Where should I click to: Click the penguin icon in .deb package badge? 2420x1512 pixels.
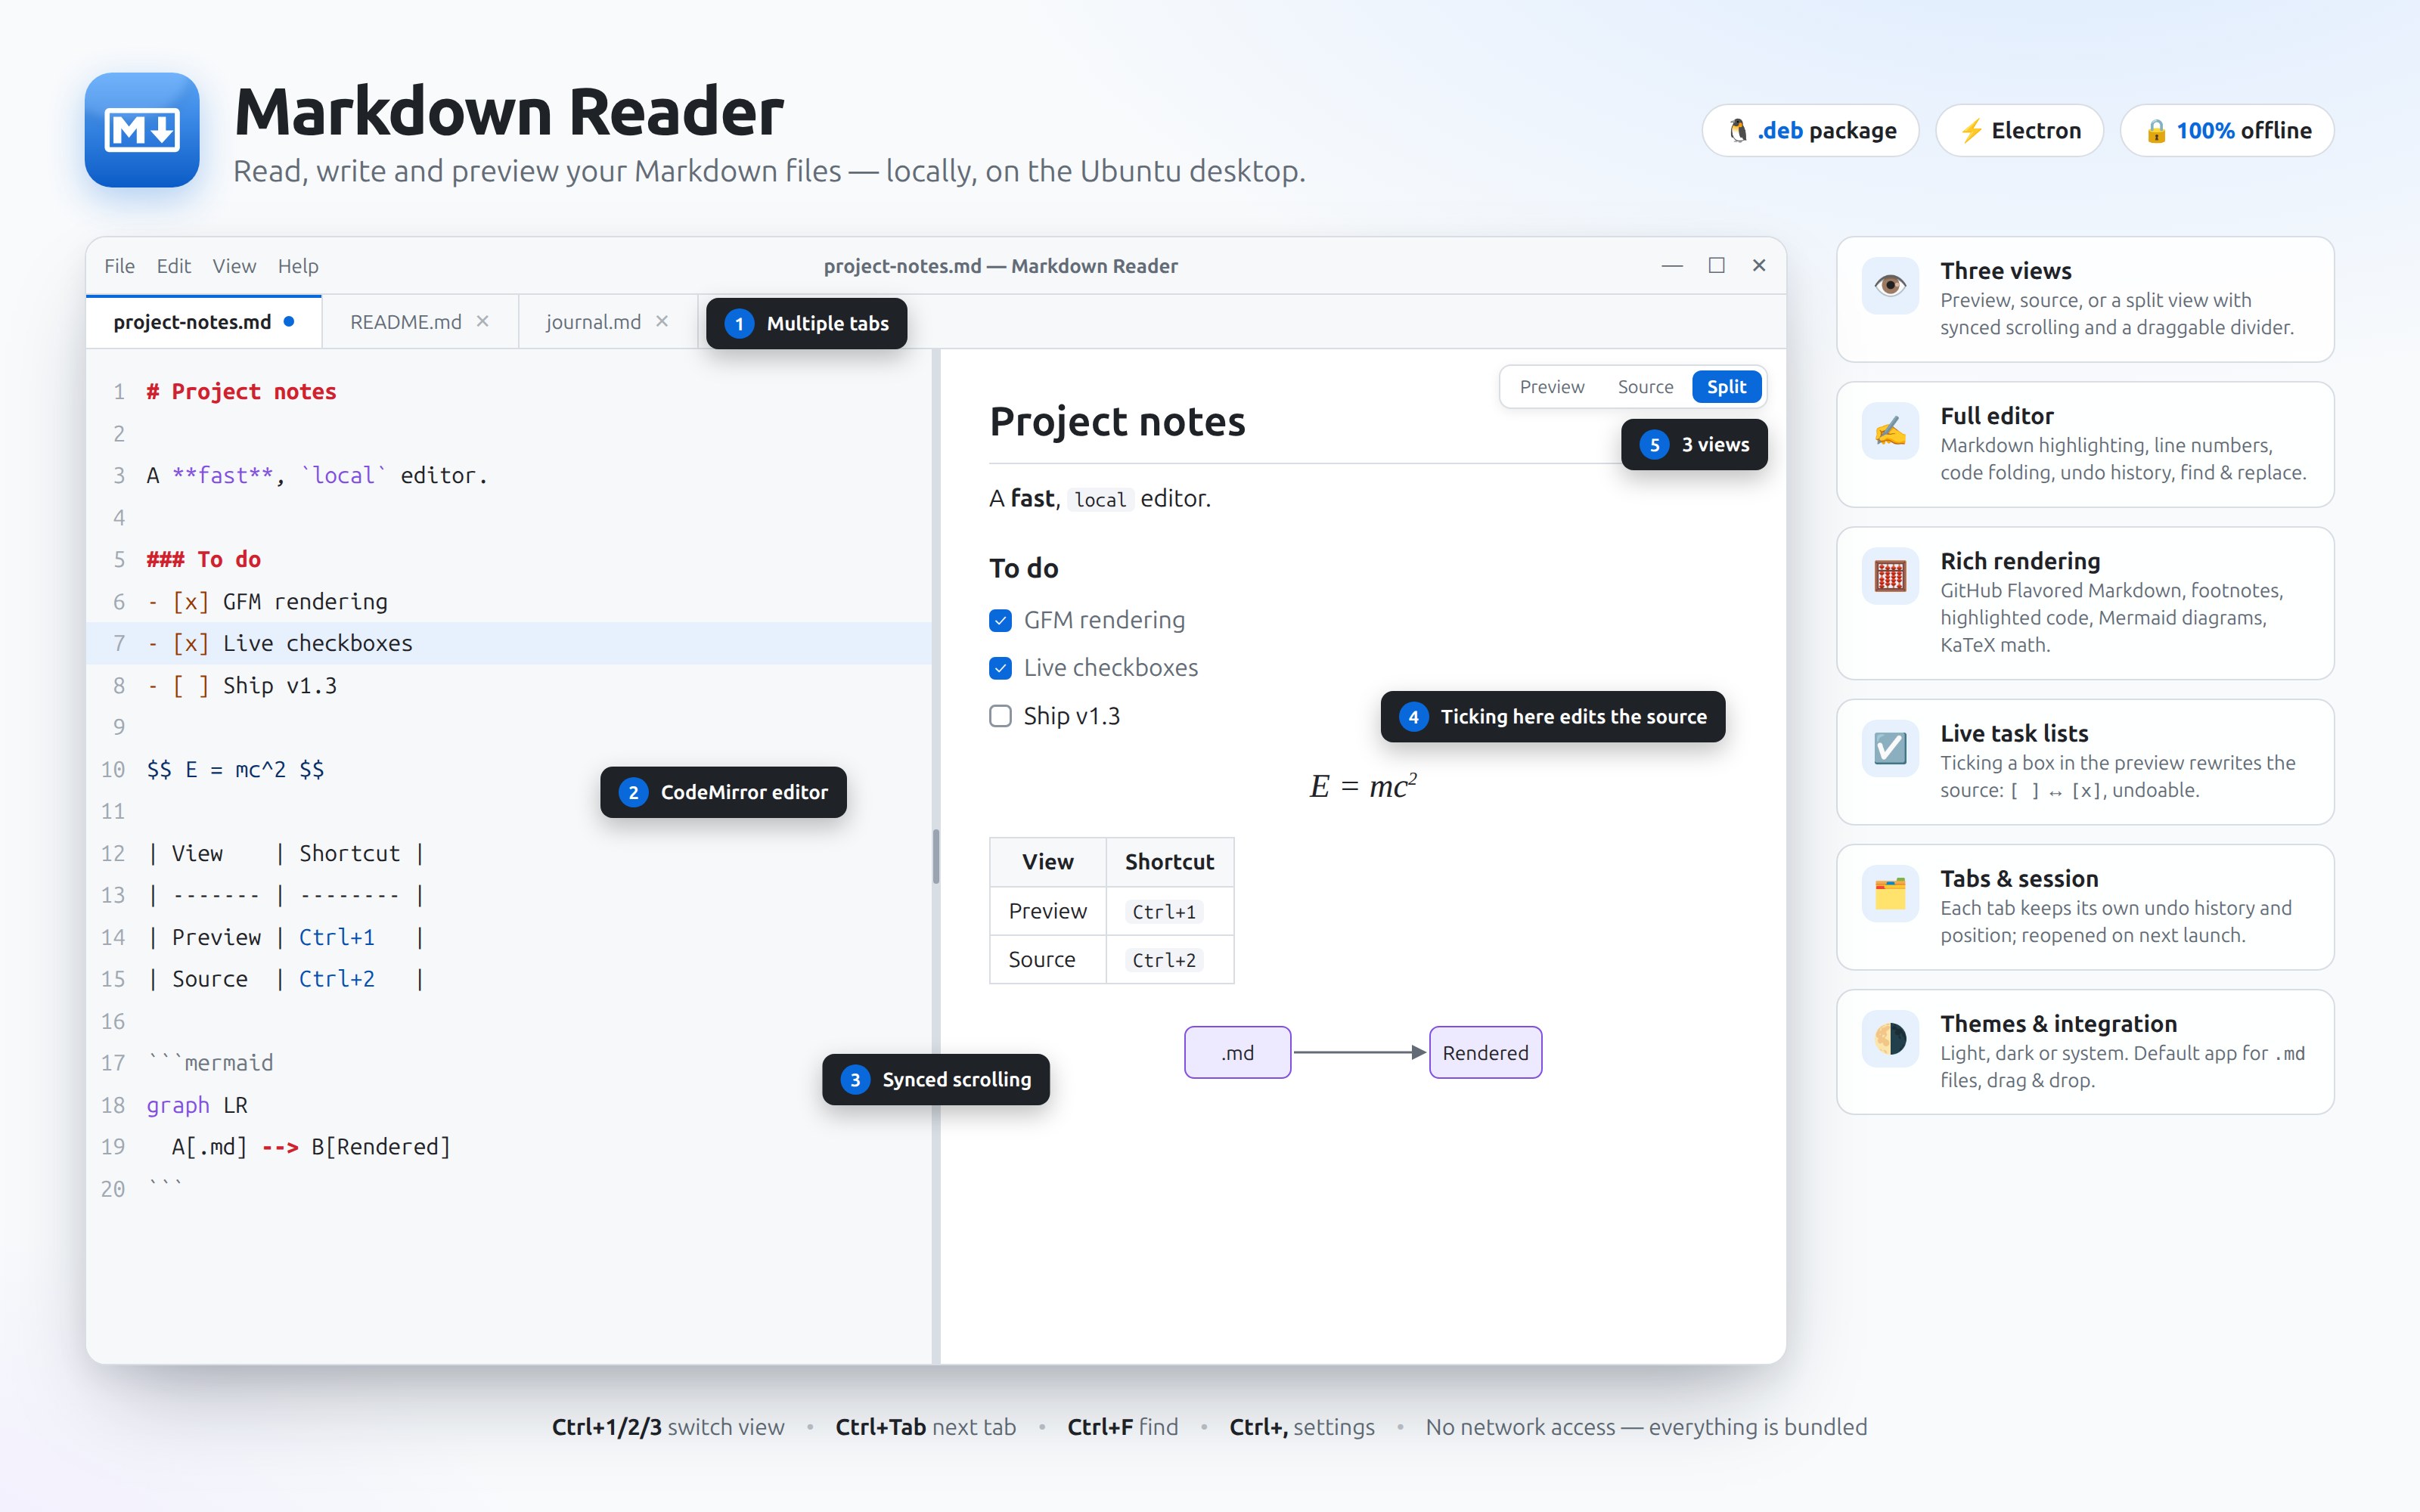(1738, 131)
